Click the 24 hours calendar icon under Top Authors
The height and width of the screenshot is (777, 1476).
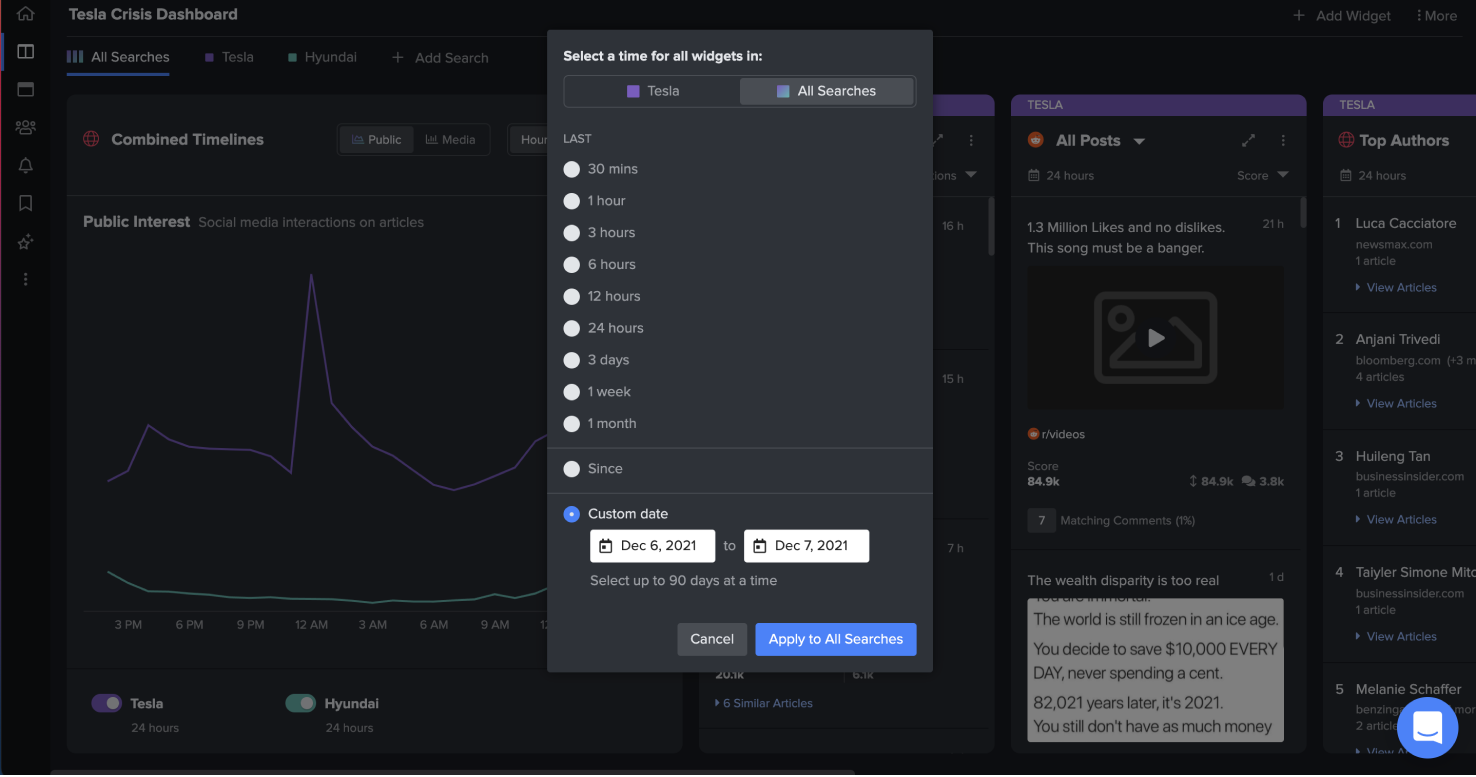coord(1345,175)
